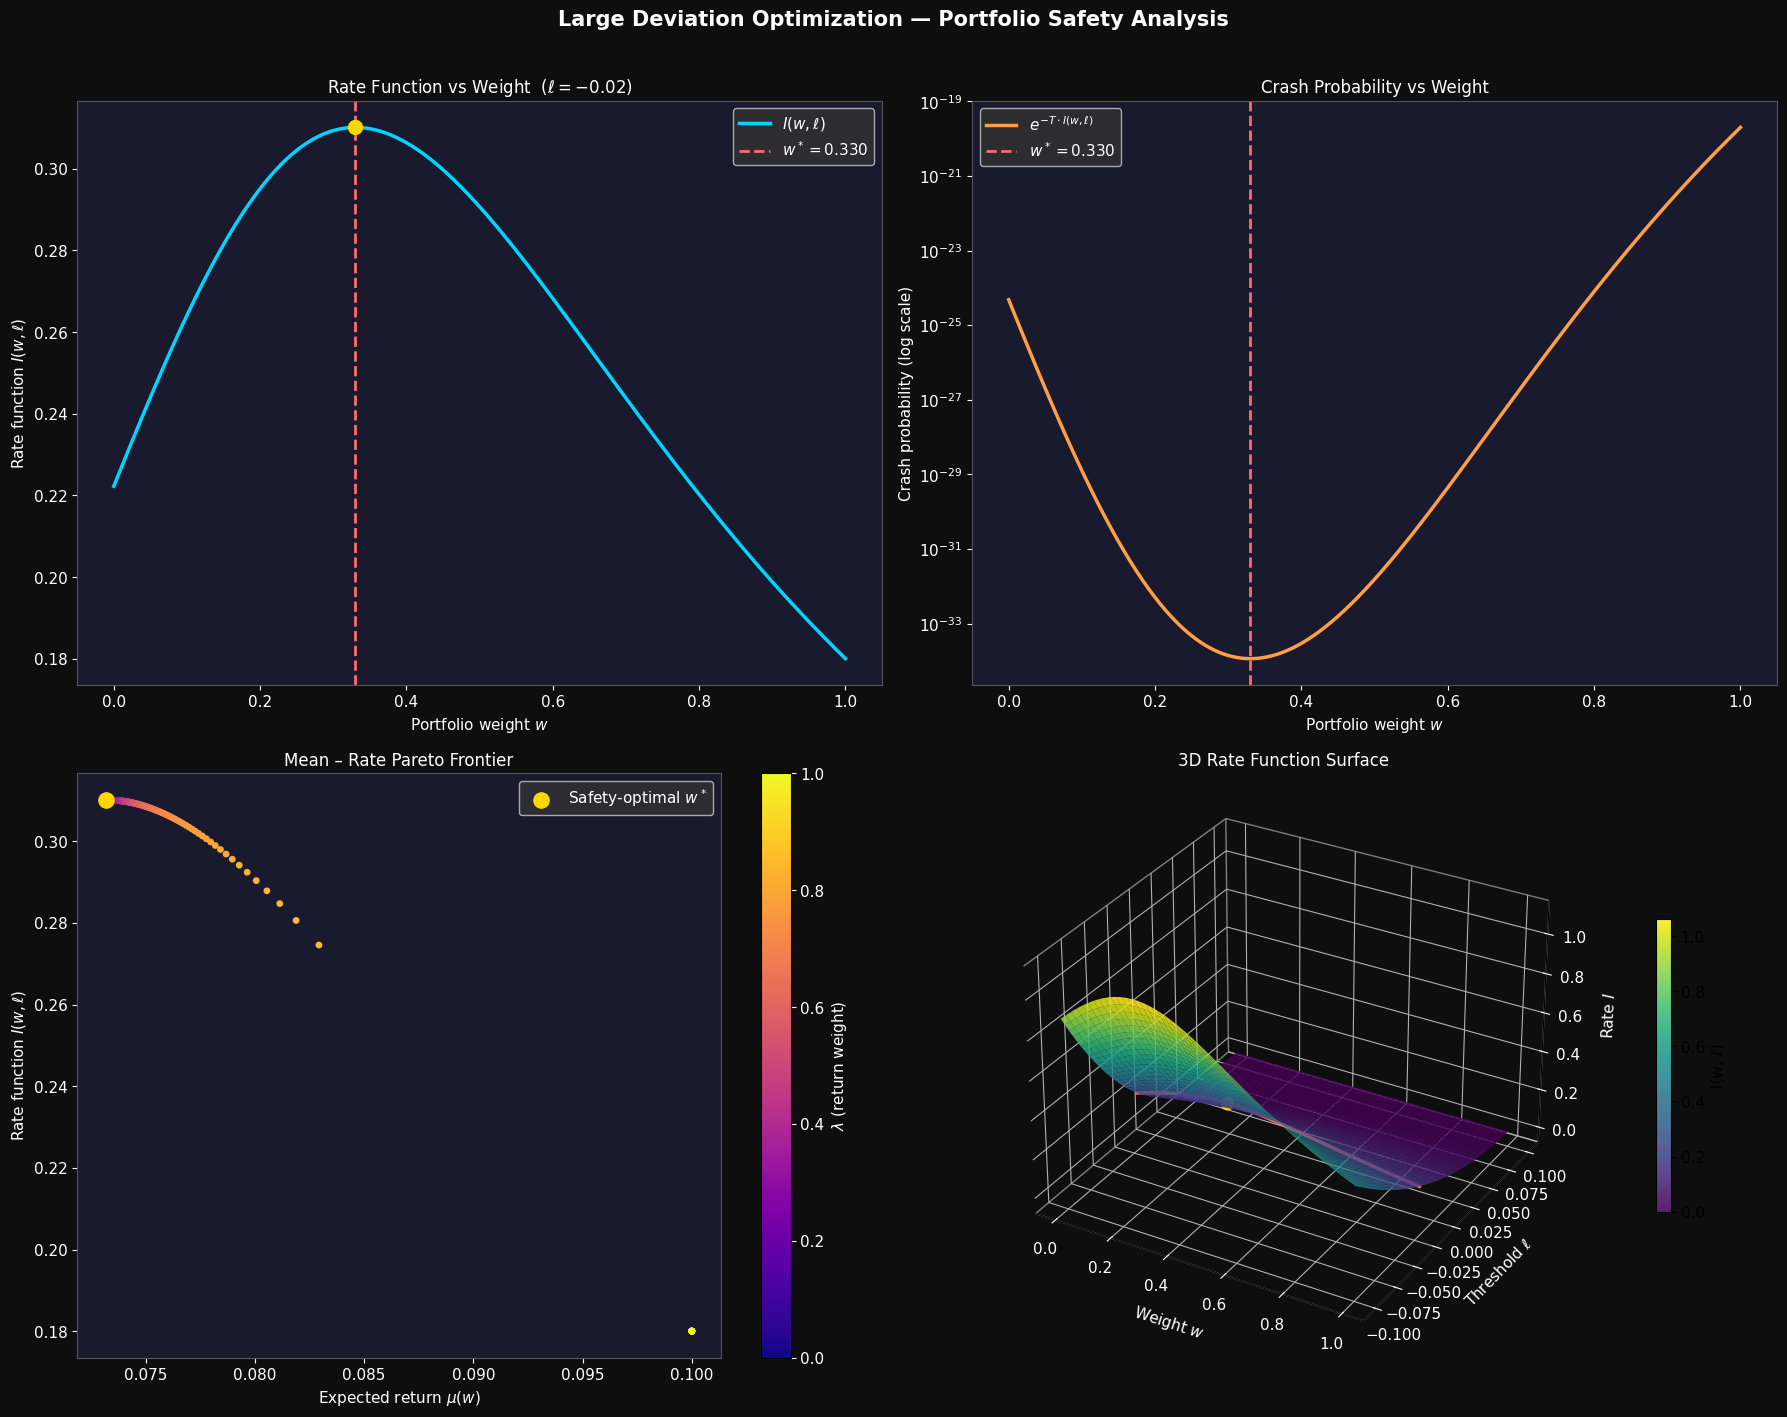Viewport: 1787px width, 1417px height.
Task: Click the gold dot icon in the Safety-optimal legend
Action: [x=541, y=799]
